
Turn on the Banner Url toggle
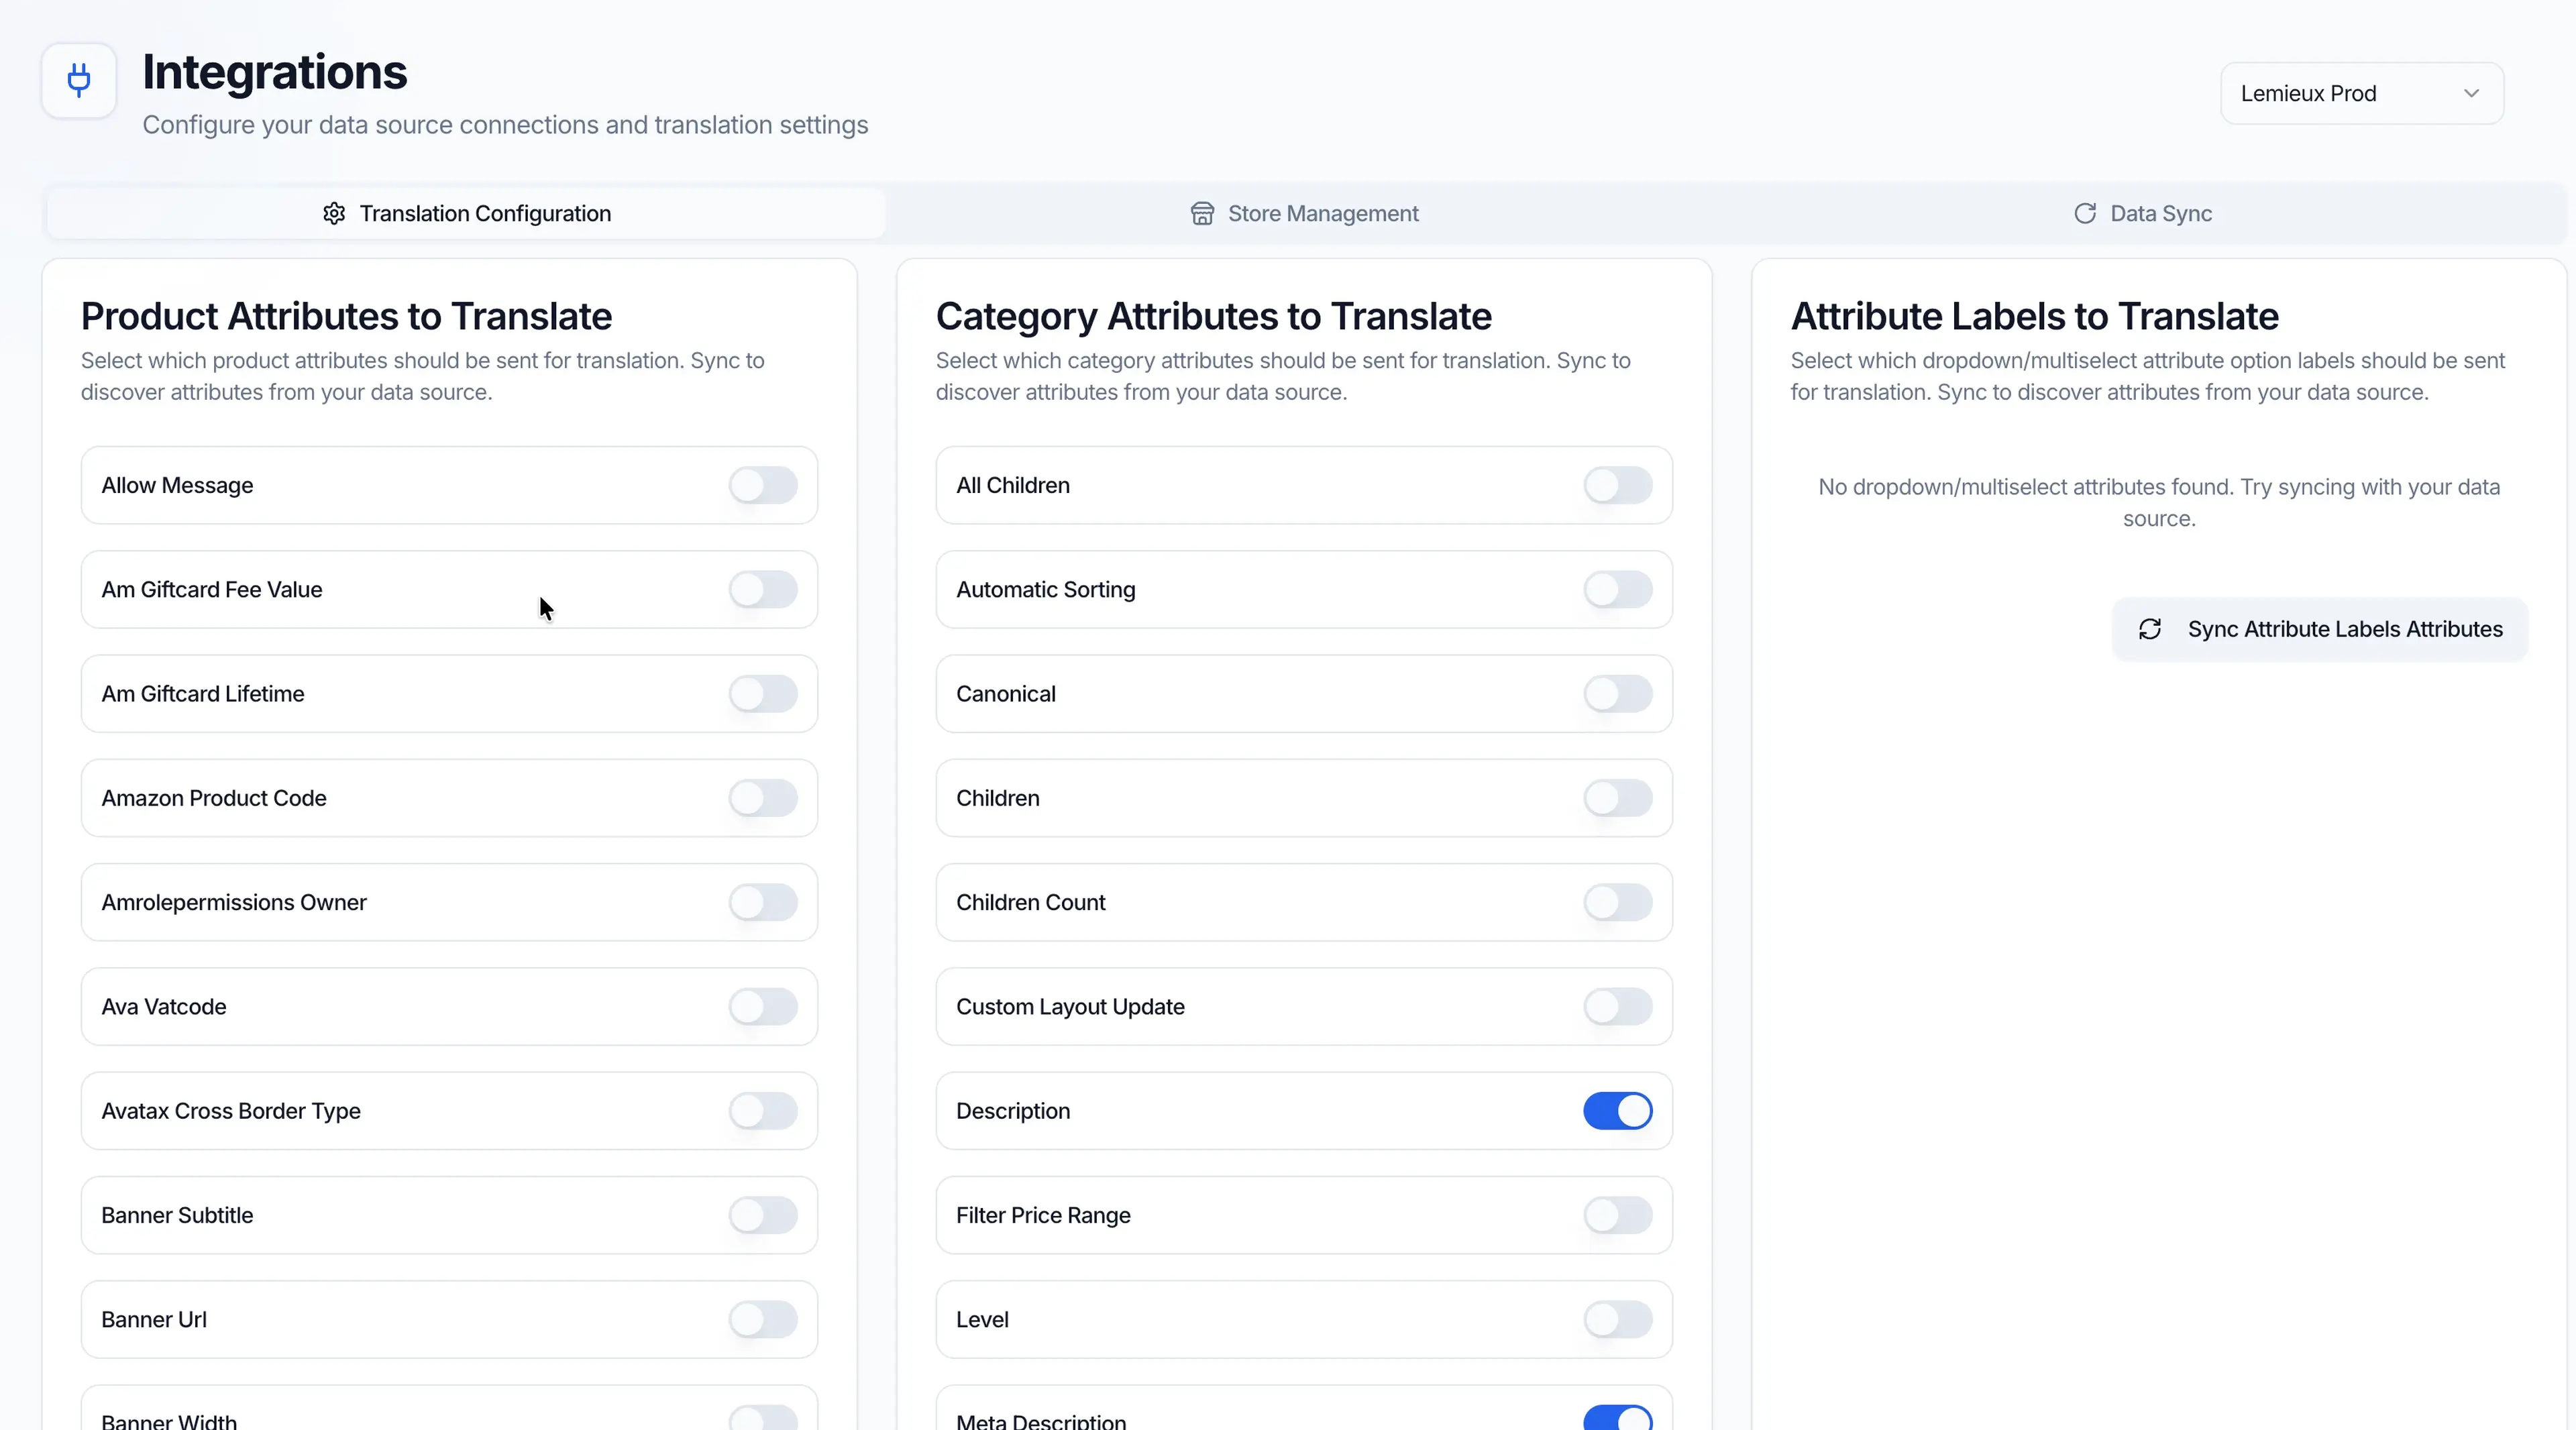763,1319
